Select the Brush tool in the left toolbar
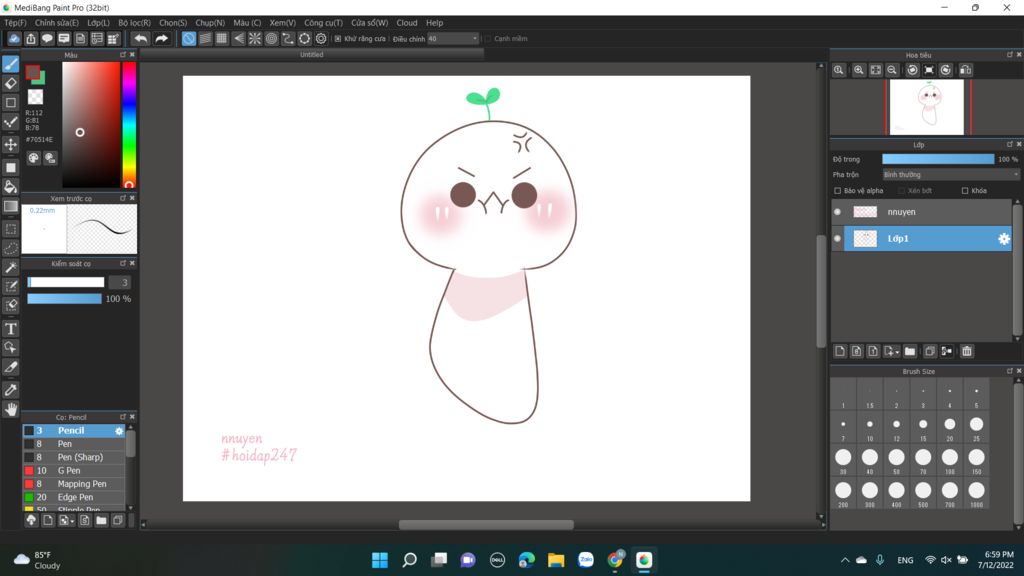The width and height of the screenshot is (1024, 576). pyautogui.click(x=10, y=63)
